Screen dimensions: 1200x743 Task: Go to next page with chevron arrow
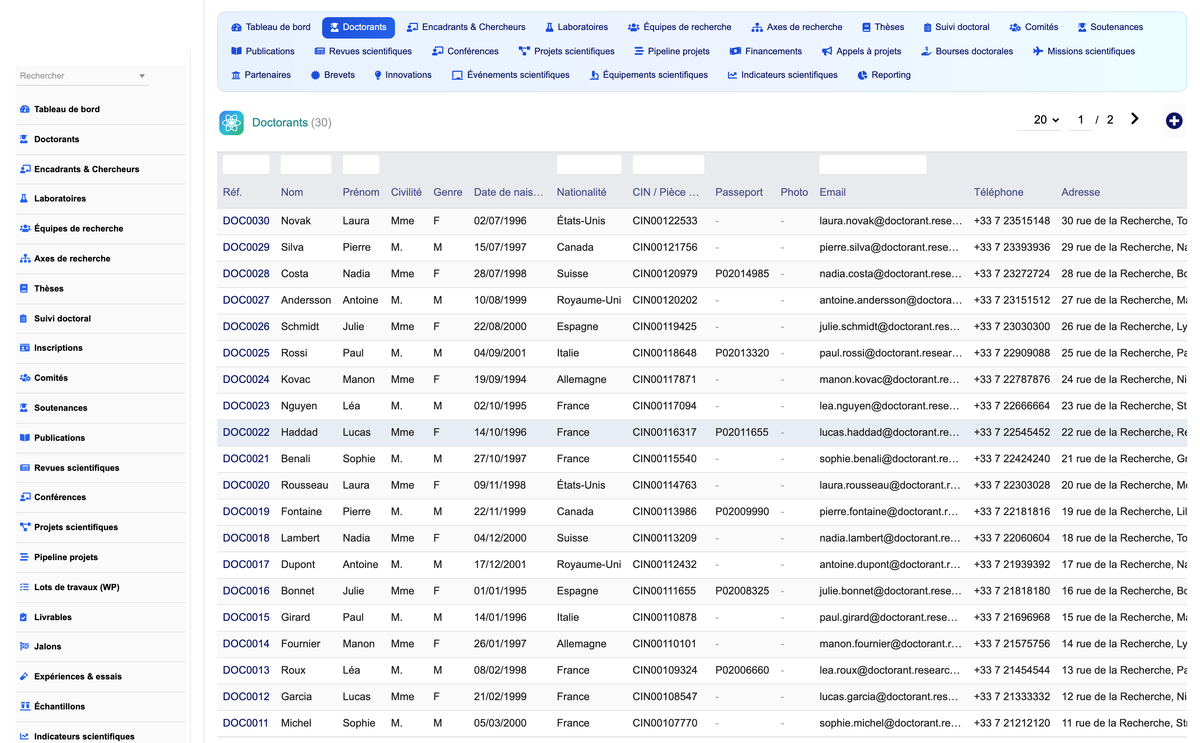pyautogui.click(x=1135, y=119)
